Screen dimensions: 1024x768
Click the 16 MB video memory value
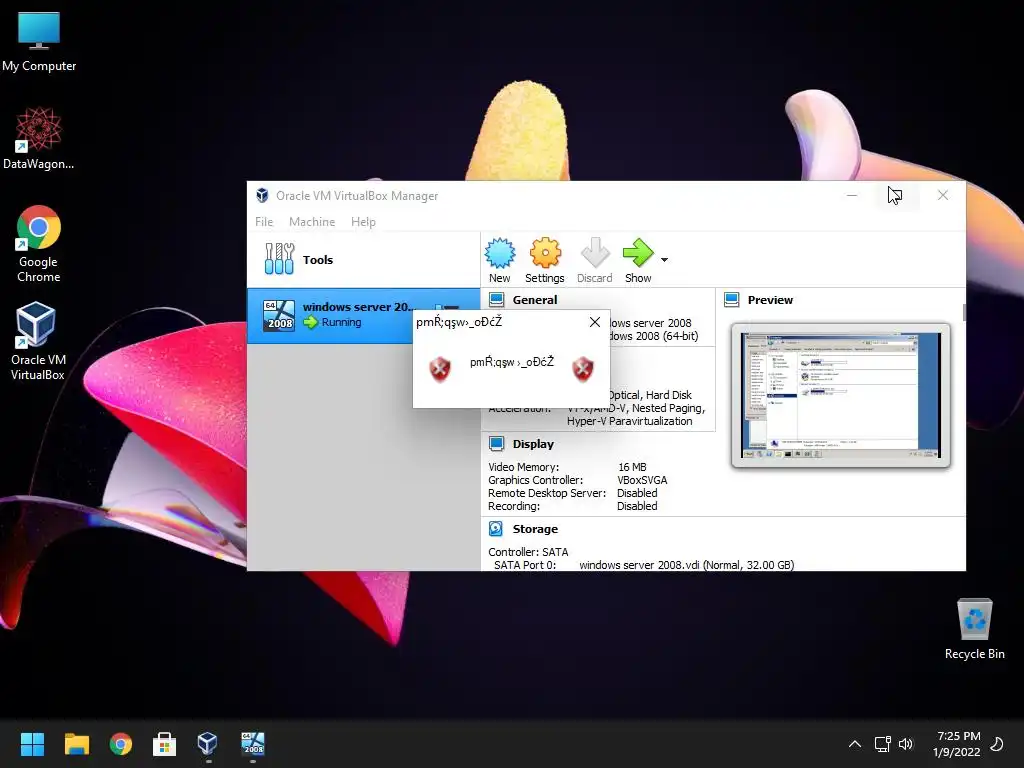coord(632,467)
